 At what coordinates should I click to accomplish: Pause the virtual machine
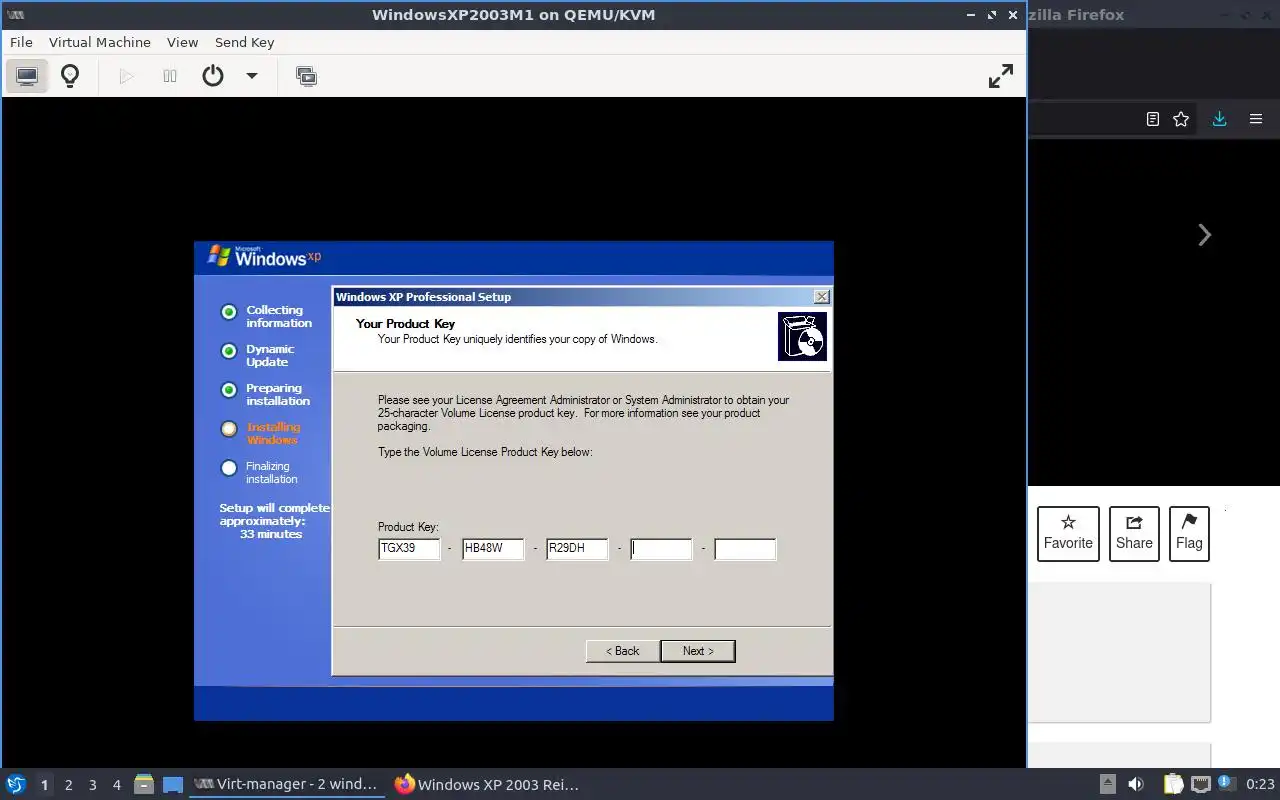coord(170,76)
